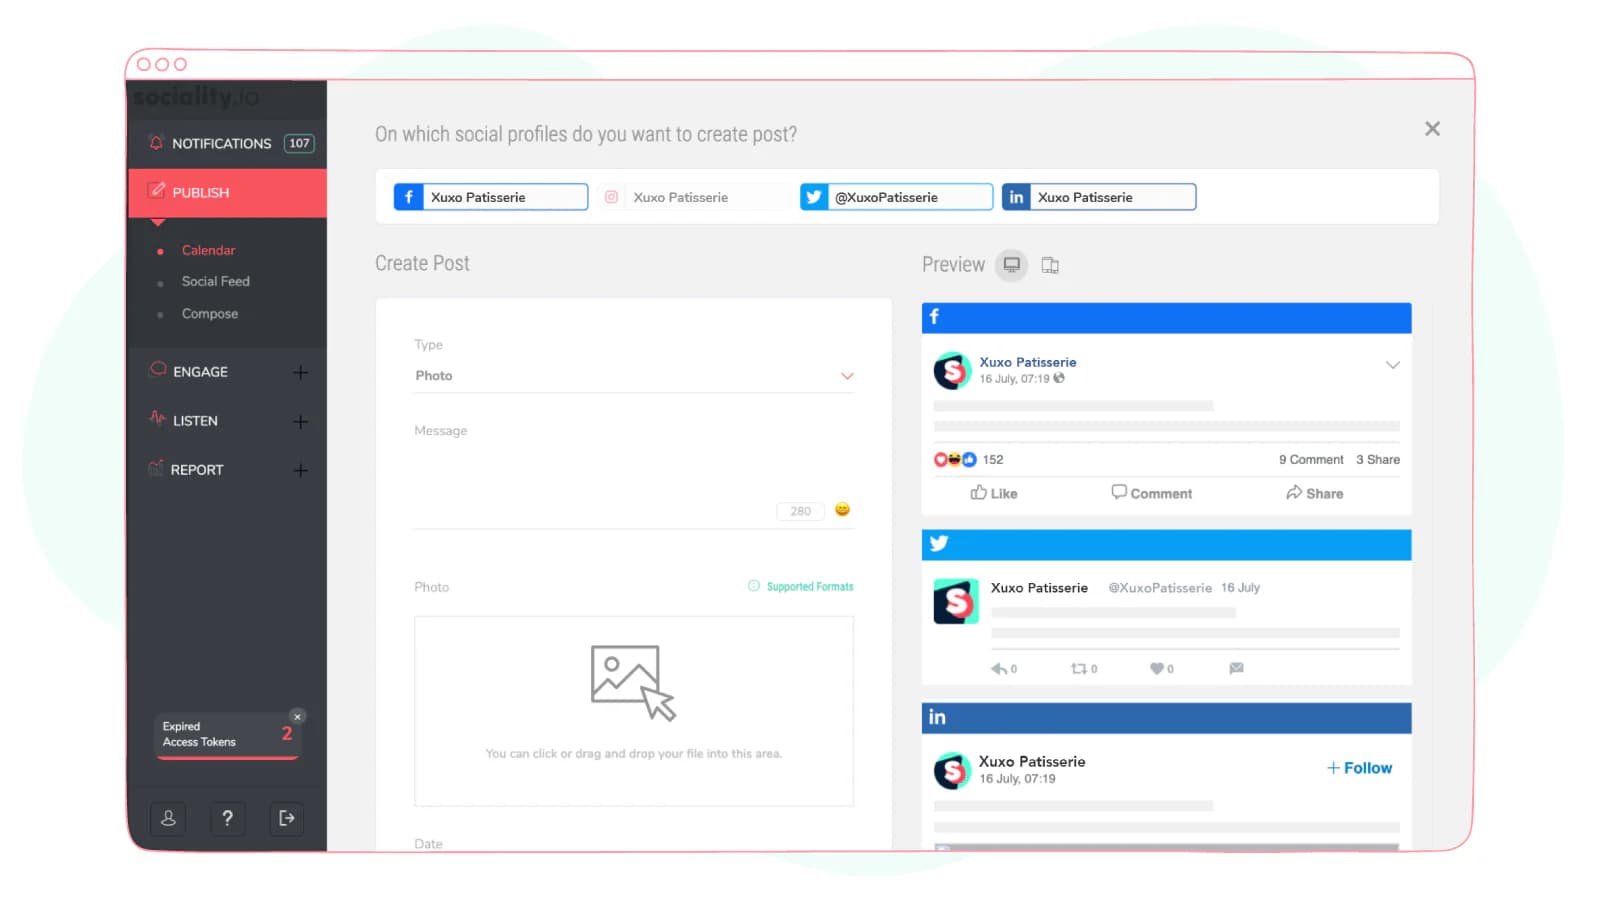Click the logout icon in sidebar

(x=286, y=818)
